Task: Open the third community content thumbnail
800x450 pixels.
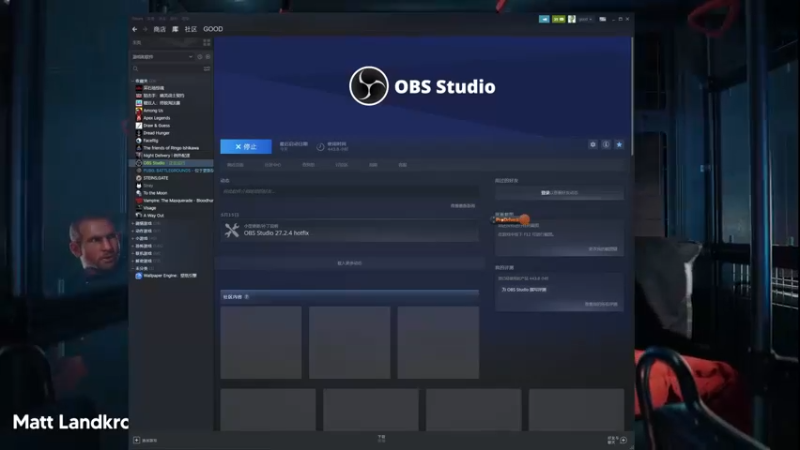Action: 438,342
